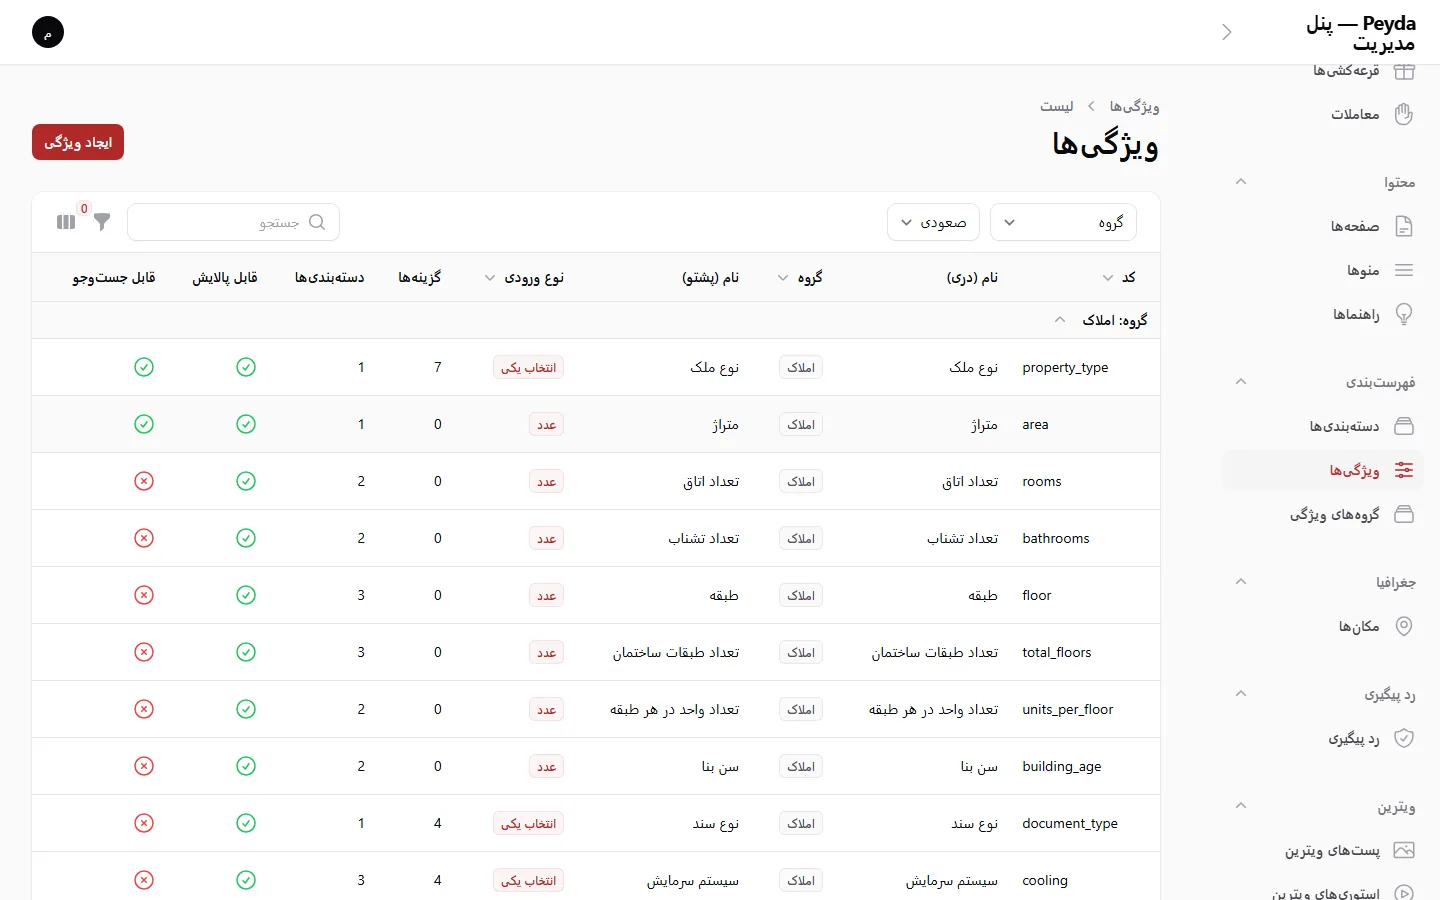Collapse the sidebar with chevron arrow
The height and width of the screenshot is (900, 1440).
coord(1227,32)
